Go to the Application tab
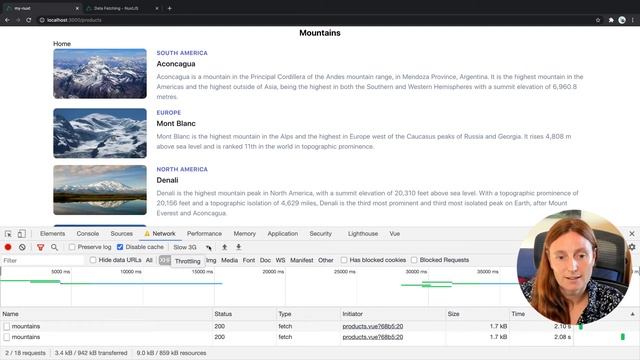640x360 pixels. [x=283, y=233]
